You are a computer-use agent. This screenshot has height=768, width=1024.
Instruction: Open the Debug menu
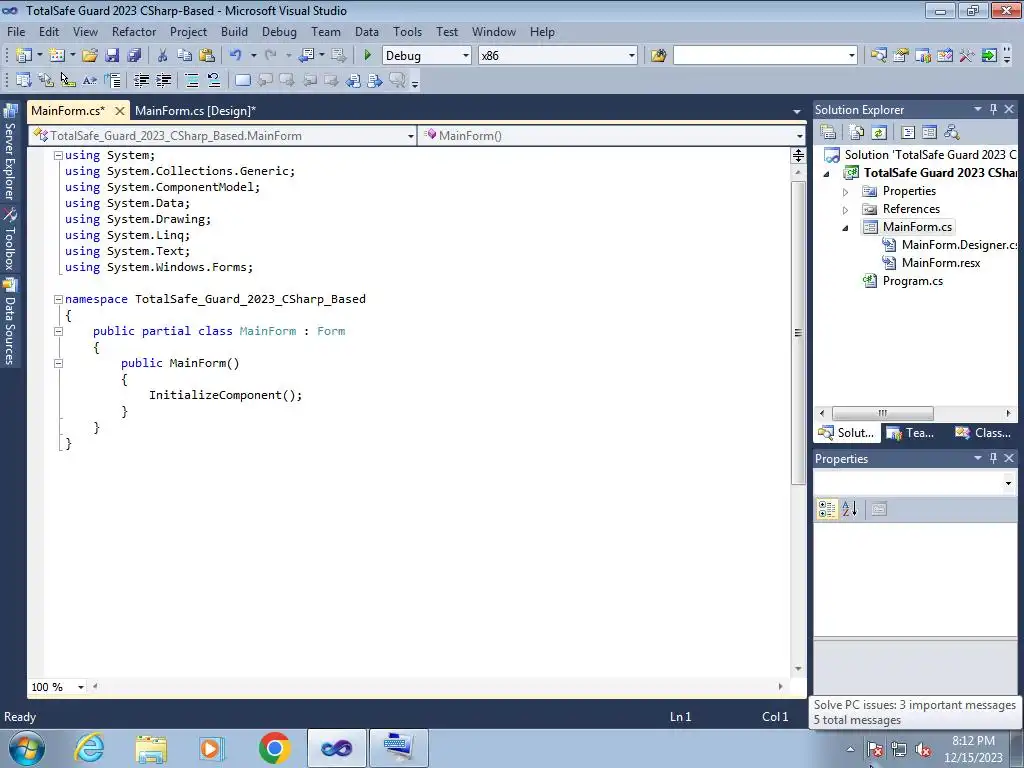pyautogui.click(x=279, y=31)
